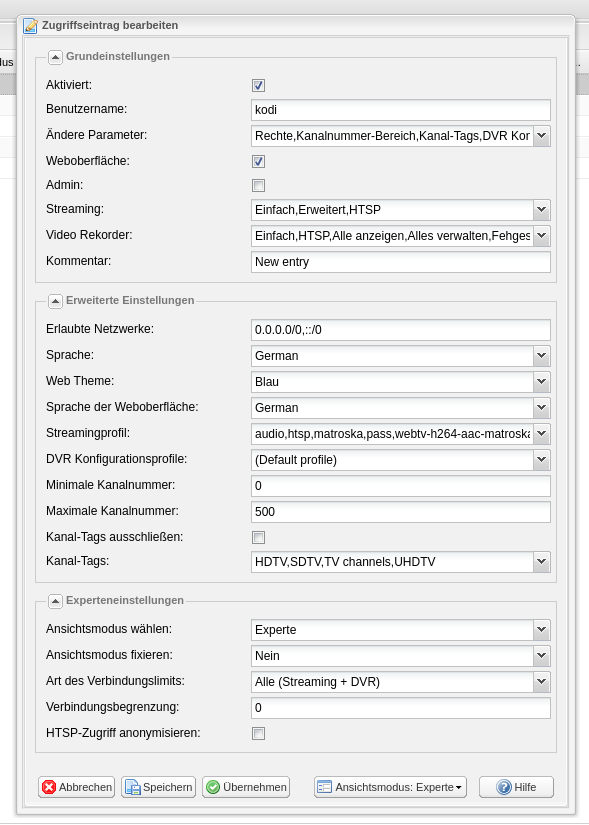589x825 pixels.
Task: Collapse the Erweiterte Einstellungen section
Action: click(x=55, y=301)
